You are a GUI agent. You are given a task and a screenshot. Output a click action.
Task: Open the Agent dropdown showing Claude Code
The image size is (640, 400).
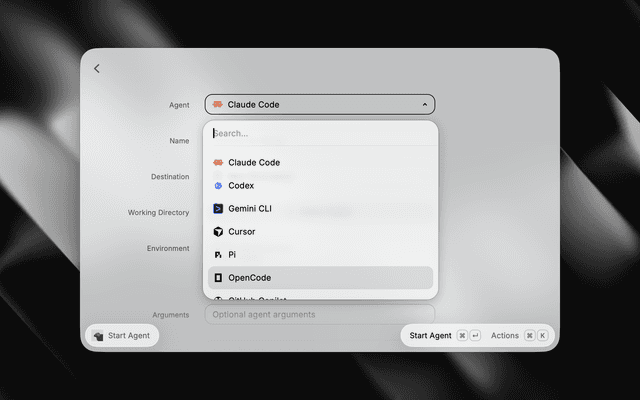(x=320, y=104)
